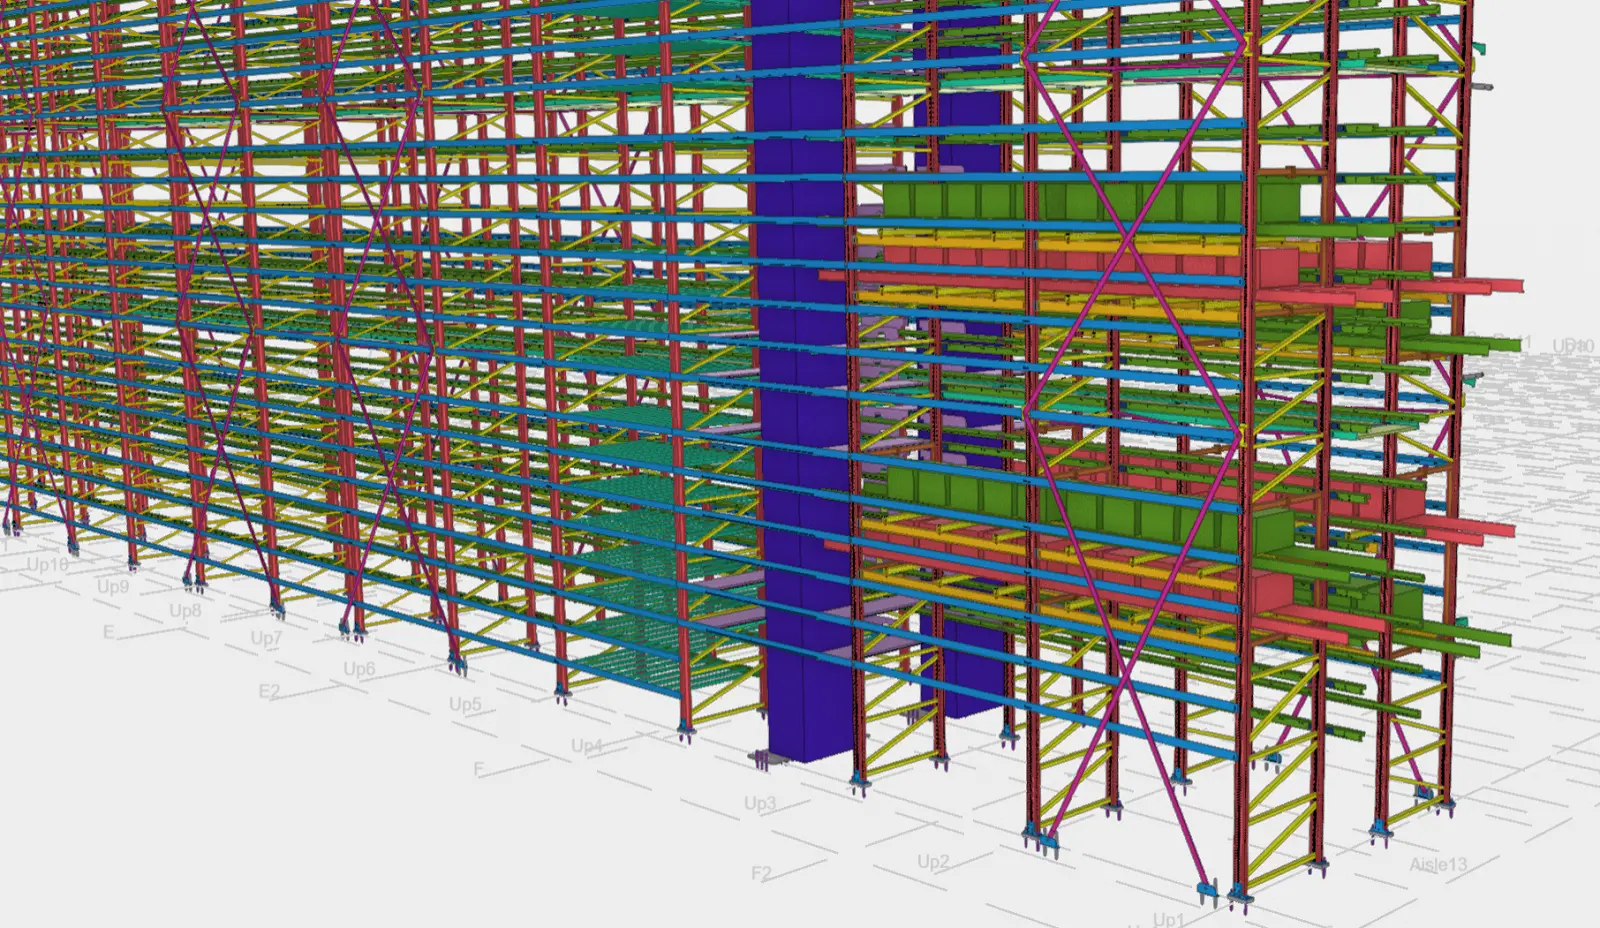Click the Up6 grid label
The width and height of the screenshot is (1600, 928).
(x=359, y=669)
